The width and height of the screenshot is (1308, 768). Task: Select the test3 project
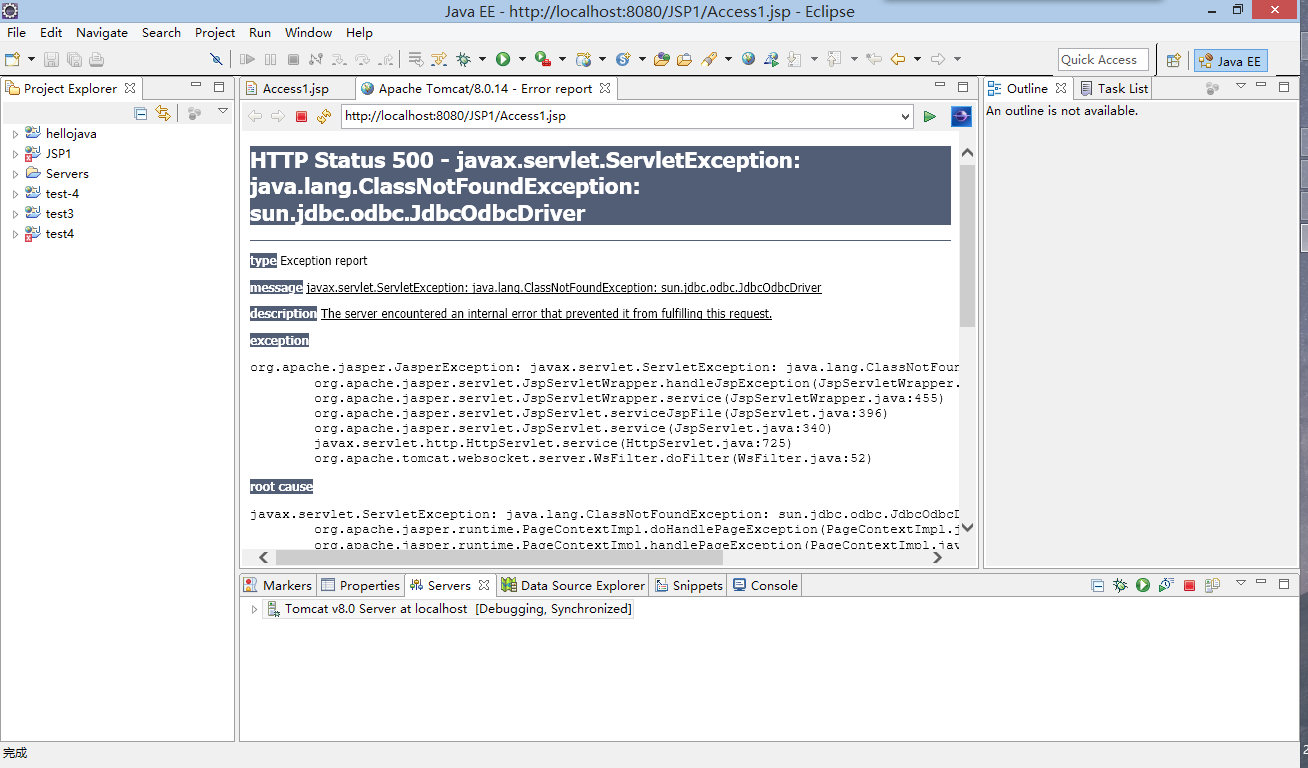click(59, 213)
